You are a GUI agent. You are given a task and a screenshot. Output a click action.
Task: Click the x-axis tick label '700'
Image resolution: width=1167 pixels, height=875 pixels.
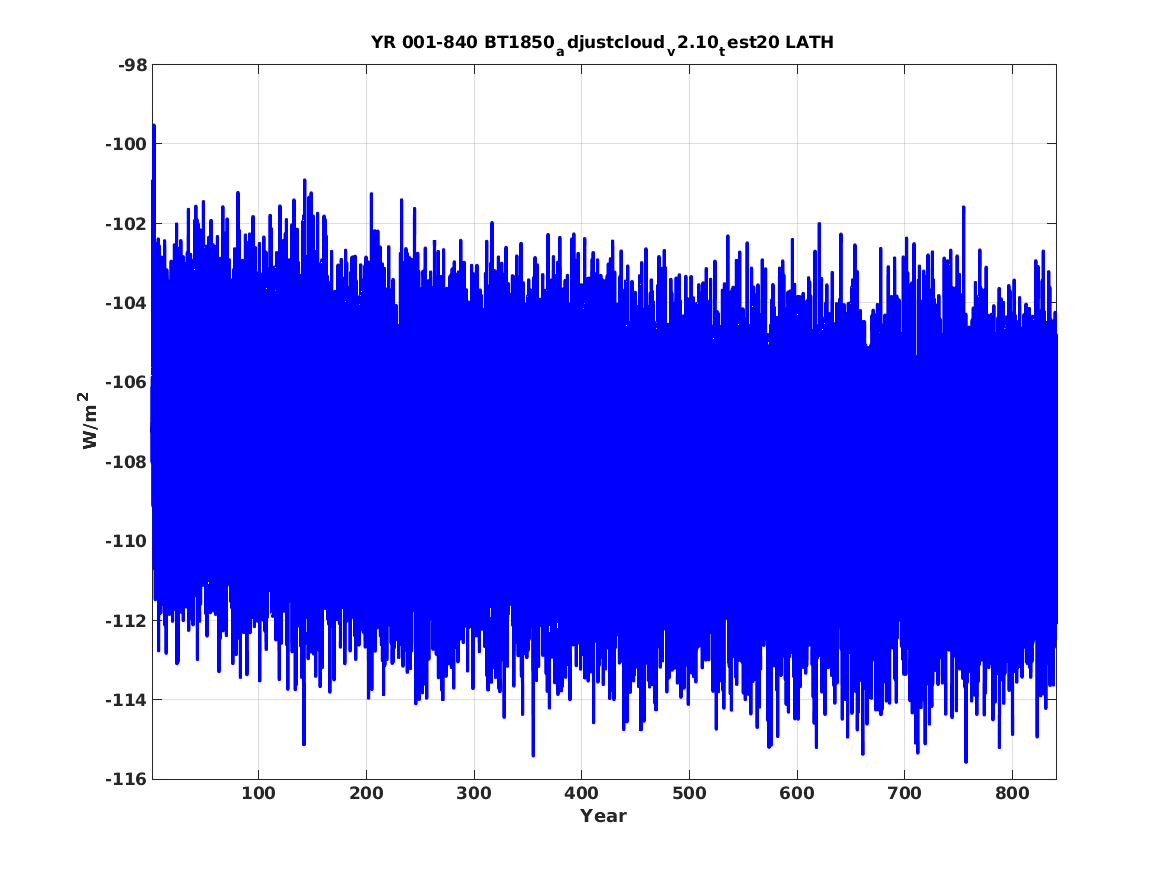tap(904, 793)
